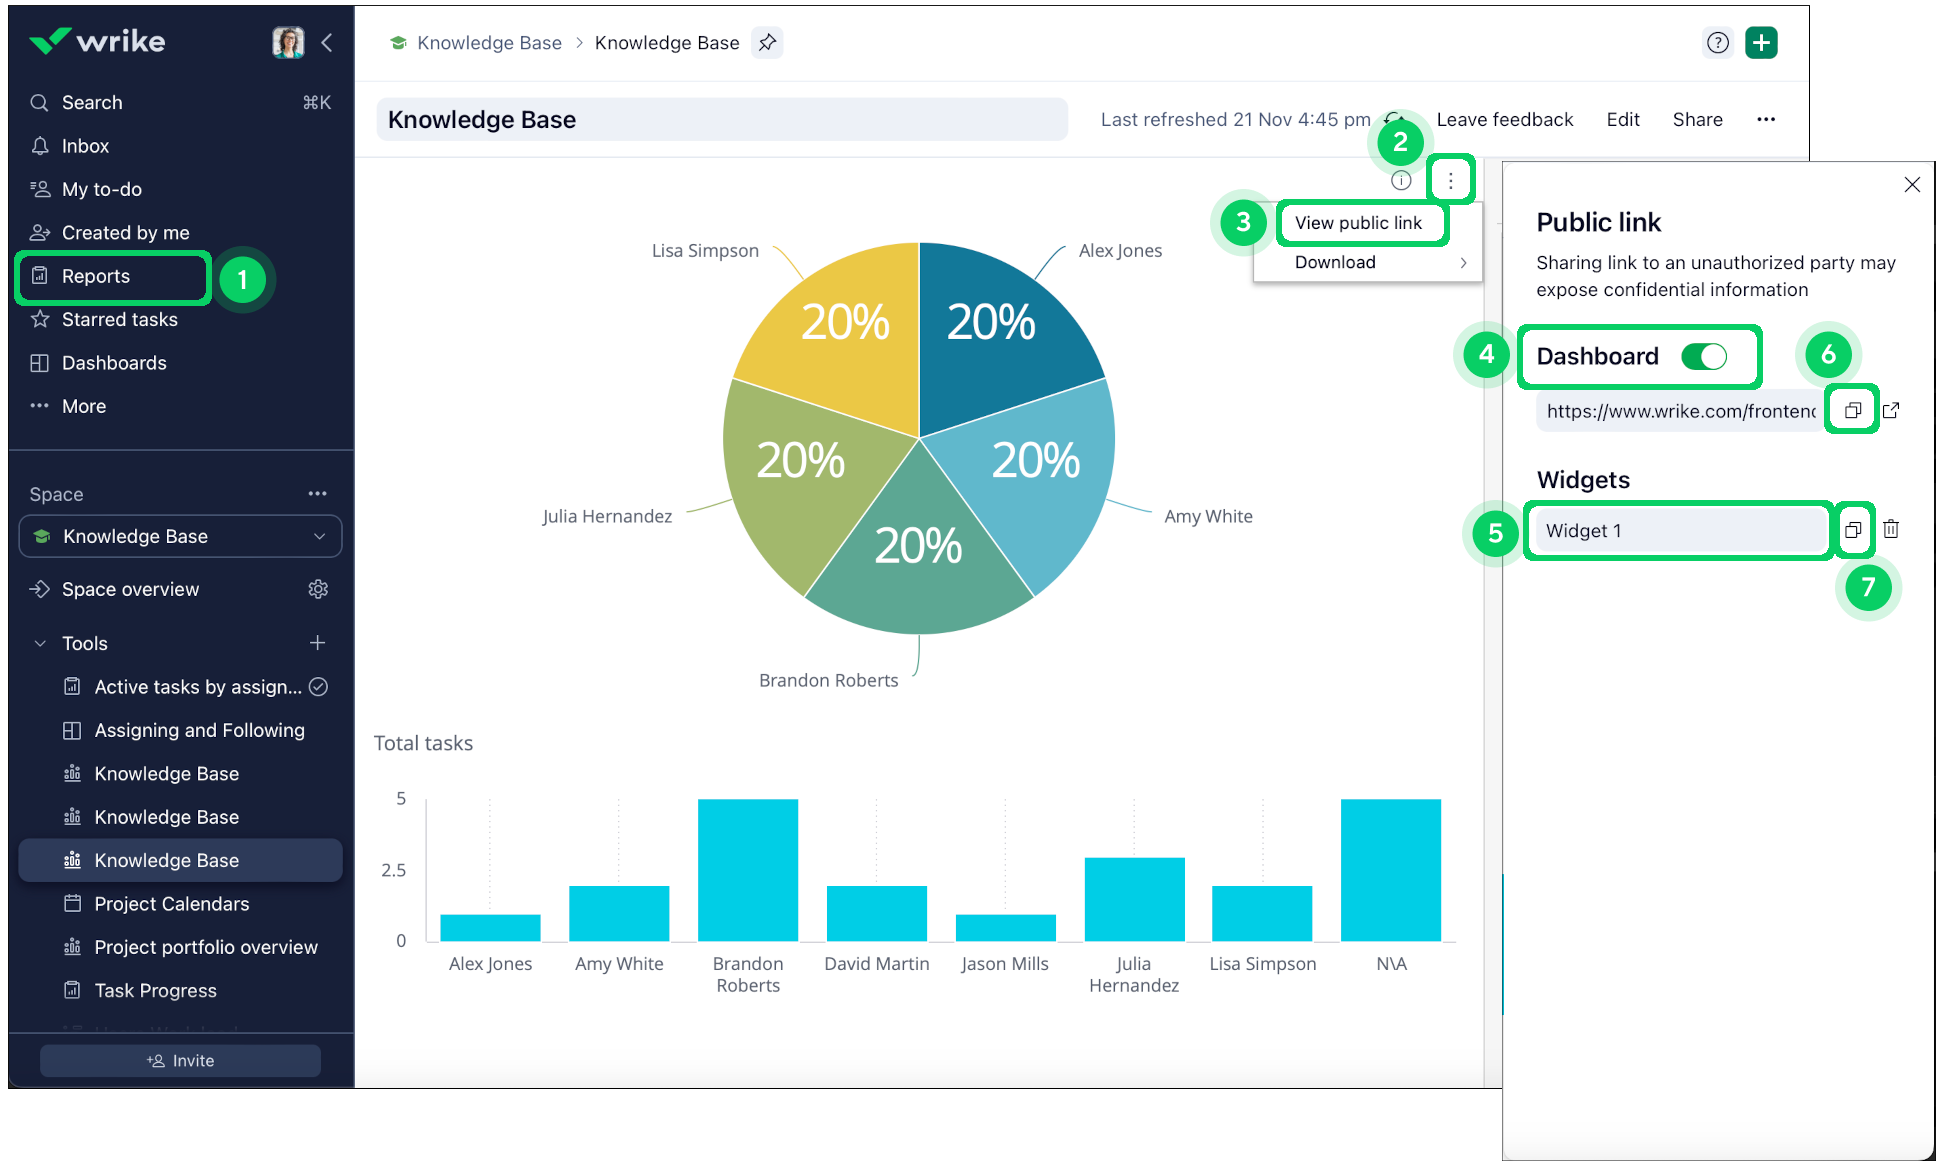Open Space overview settings gear

click(318, 589)
